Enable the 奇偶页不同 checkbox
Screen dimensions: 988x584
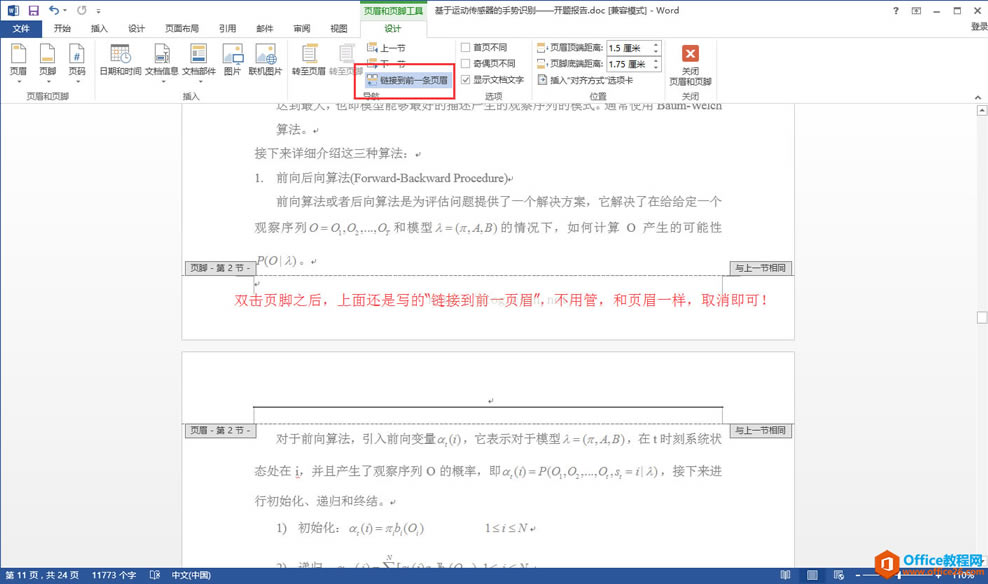pos(466,64)
